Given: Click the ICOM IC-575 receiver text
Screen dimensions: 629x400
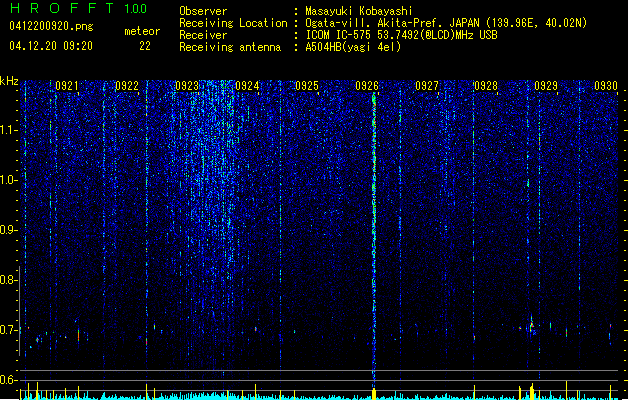Looking at the screenshot, I should point(401,35).
